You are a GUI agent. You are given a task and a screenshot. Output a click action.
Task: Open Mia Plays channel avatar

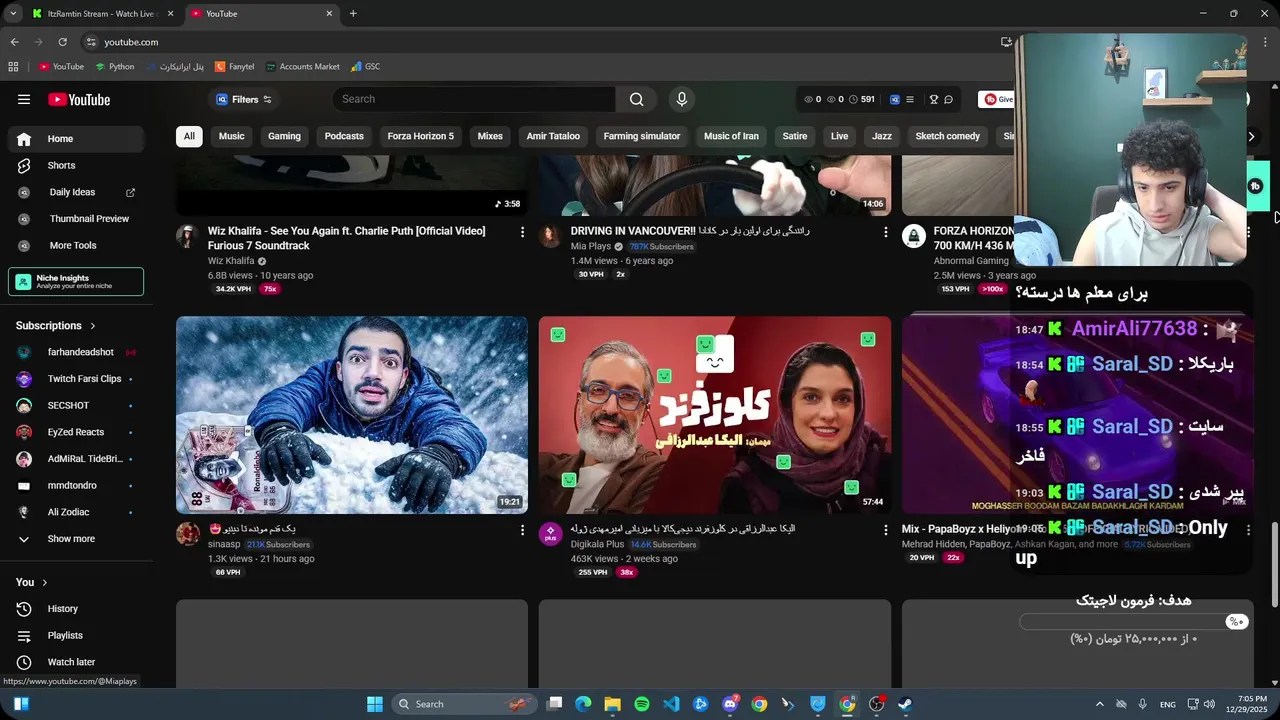point(550,236)
